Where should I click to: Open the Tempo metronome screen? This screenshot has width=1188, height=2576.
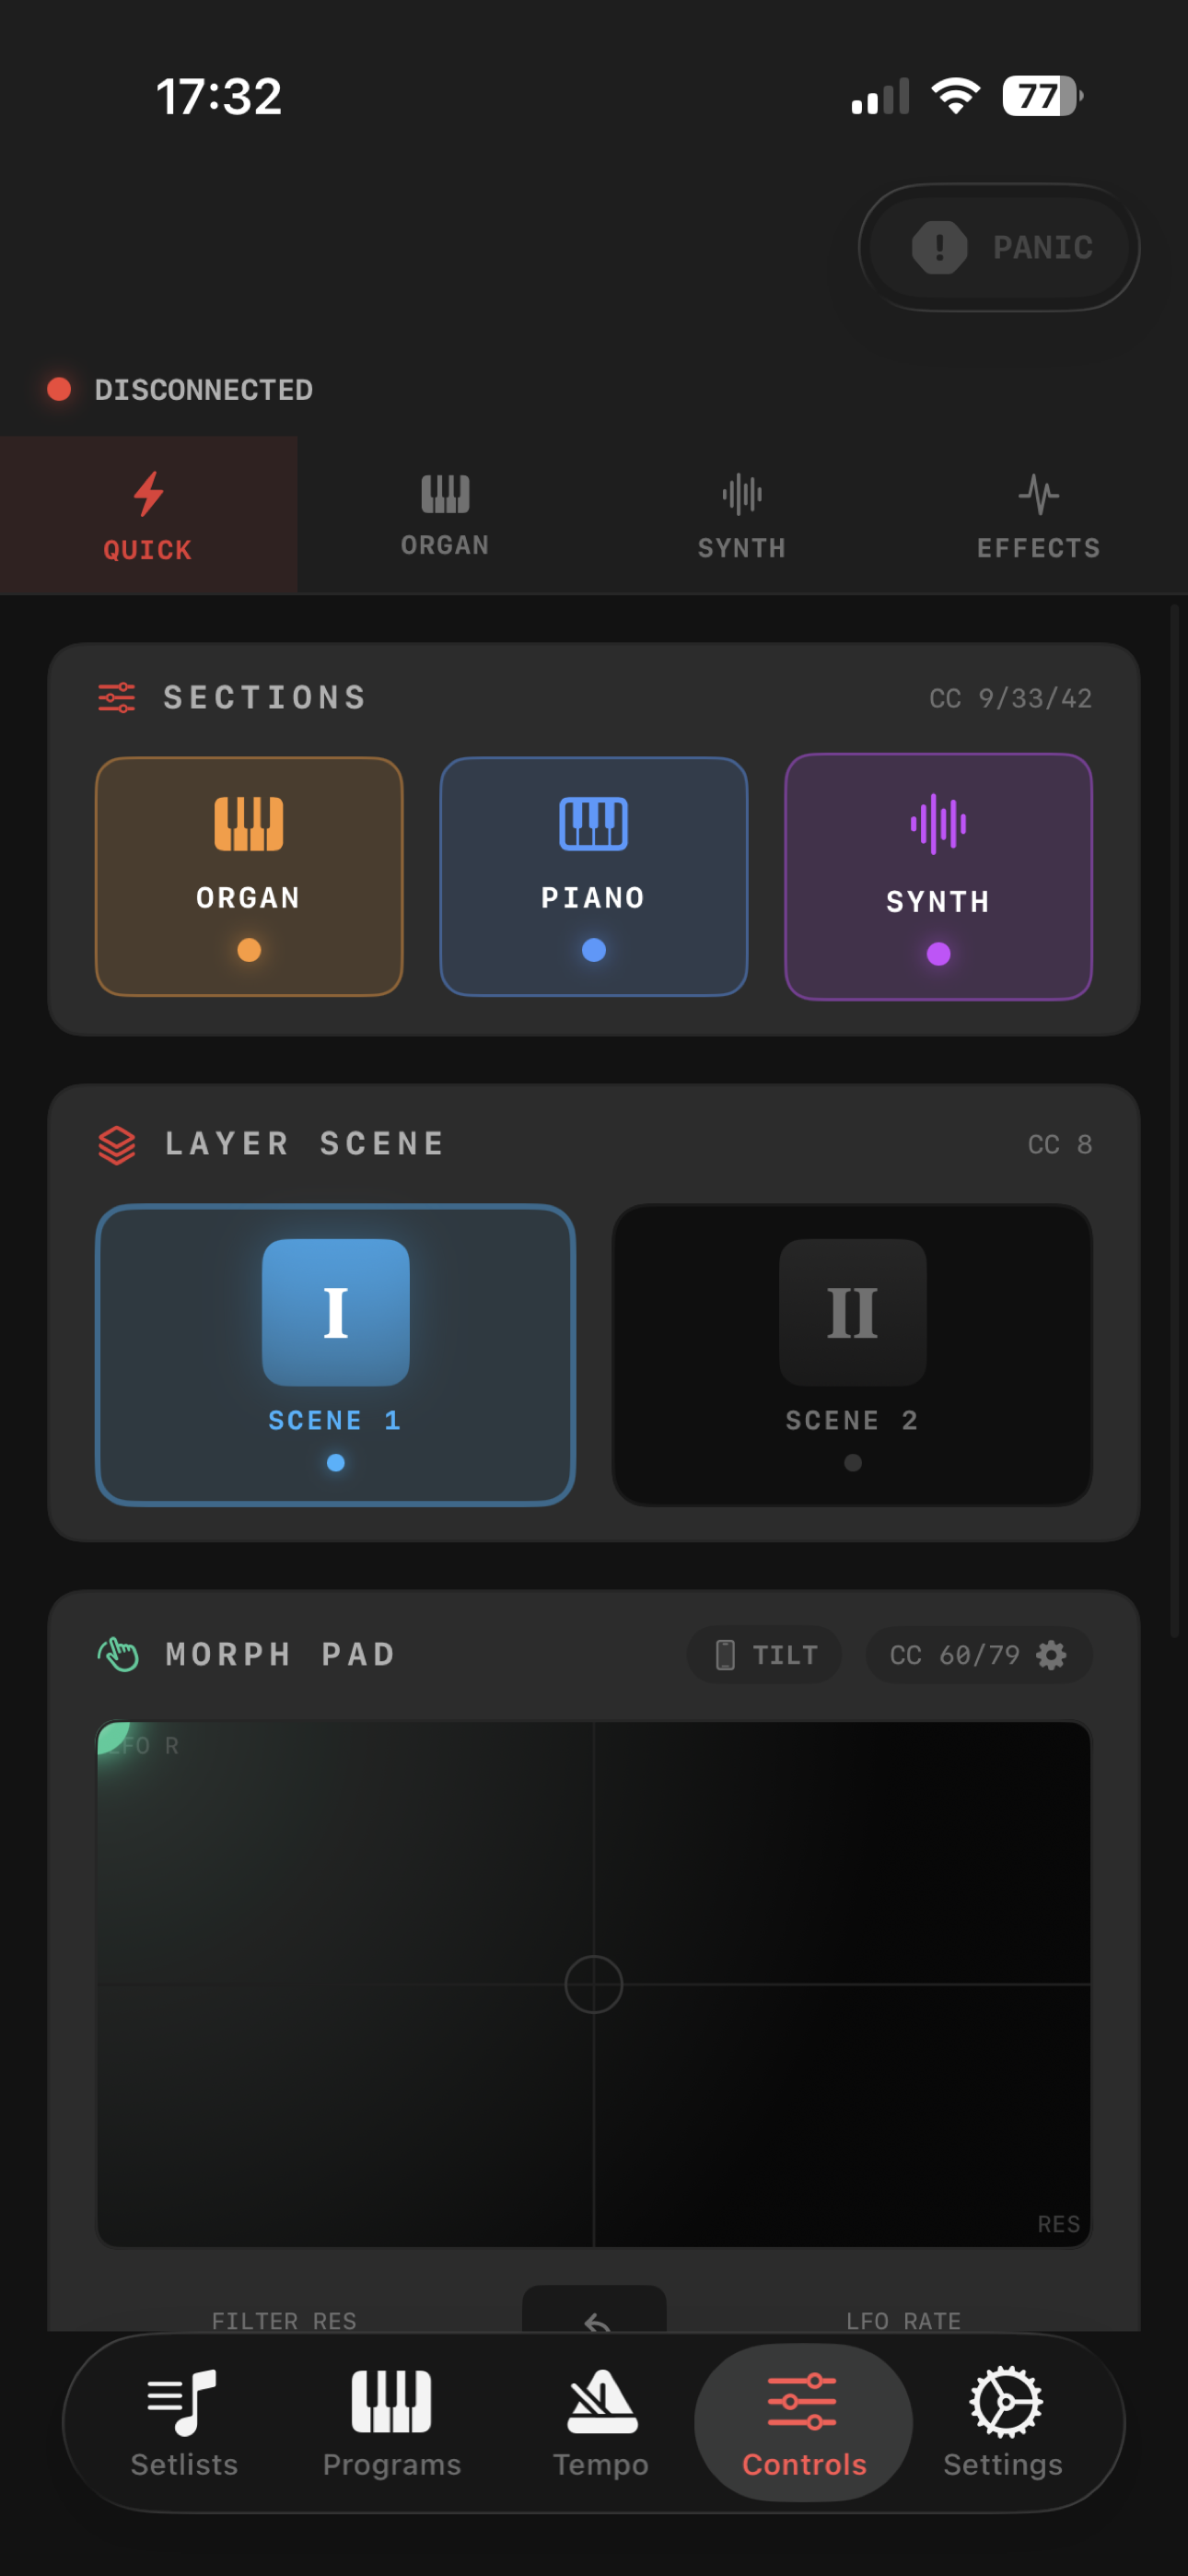tap(601, 2422)
